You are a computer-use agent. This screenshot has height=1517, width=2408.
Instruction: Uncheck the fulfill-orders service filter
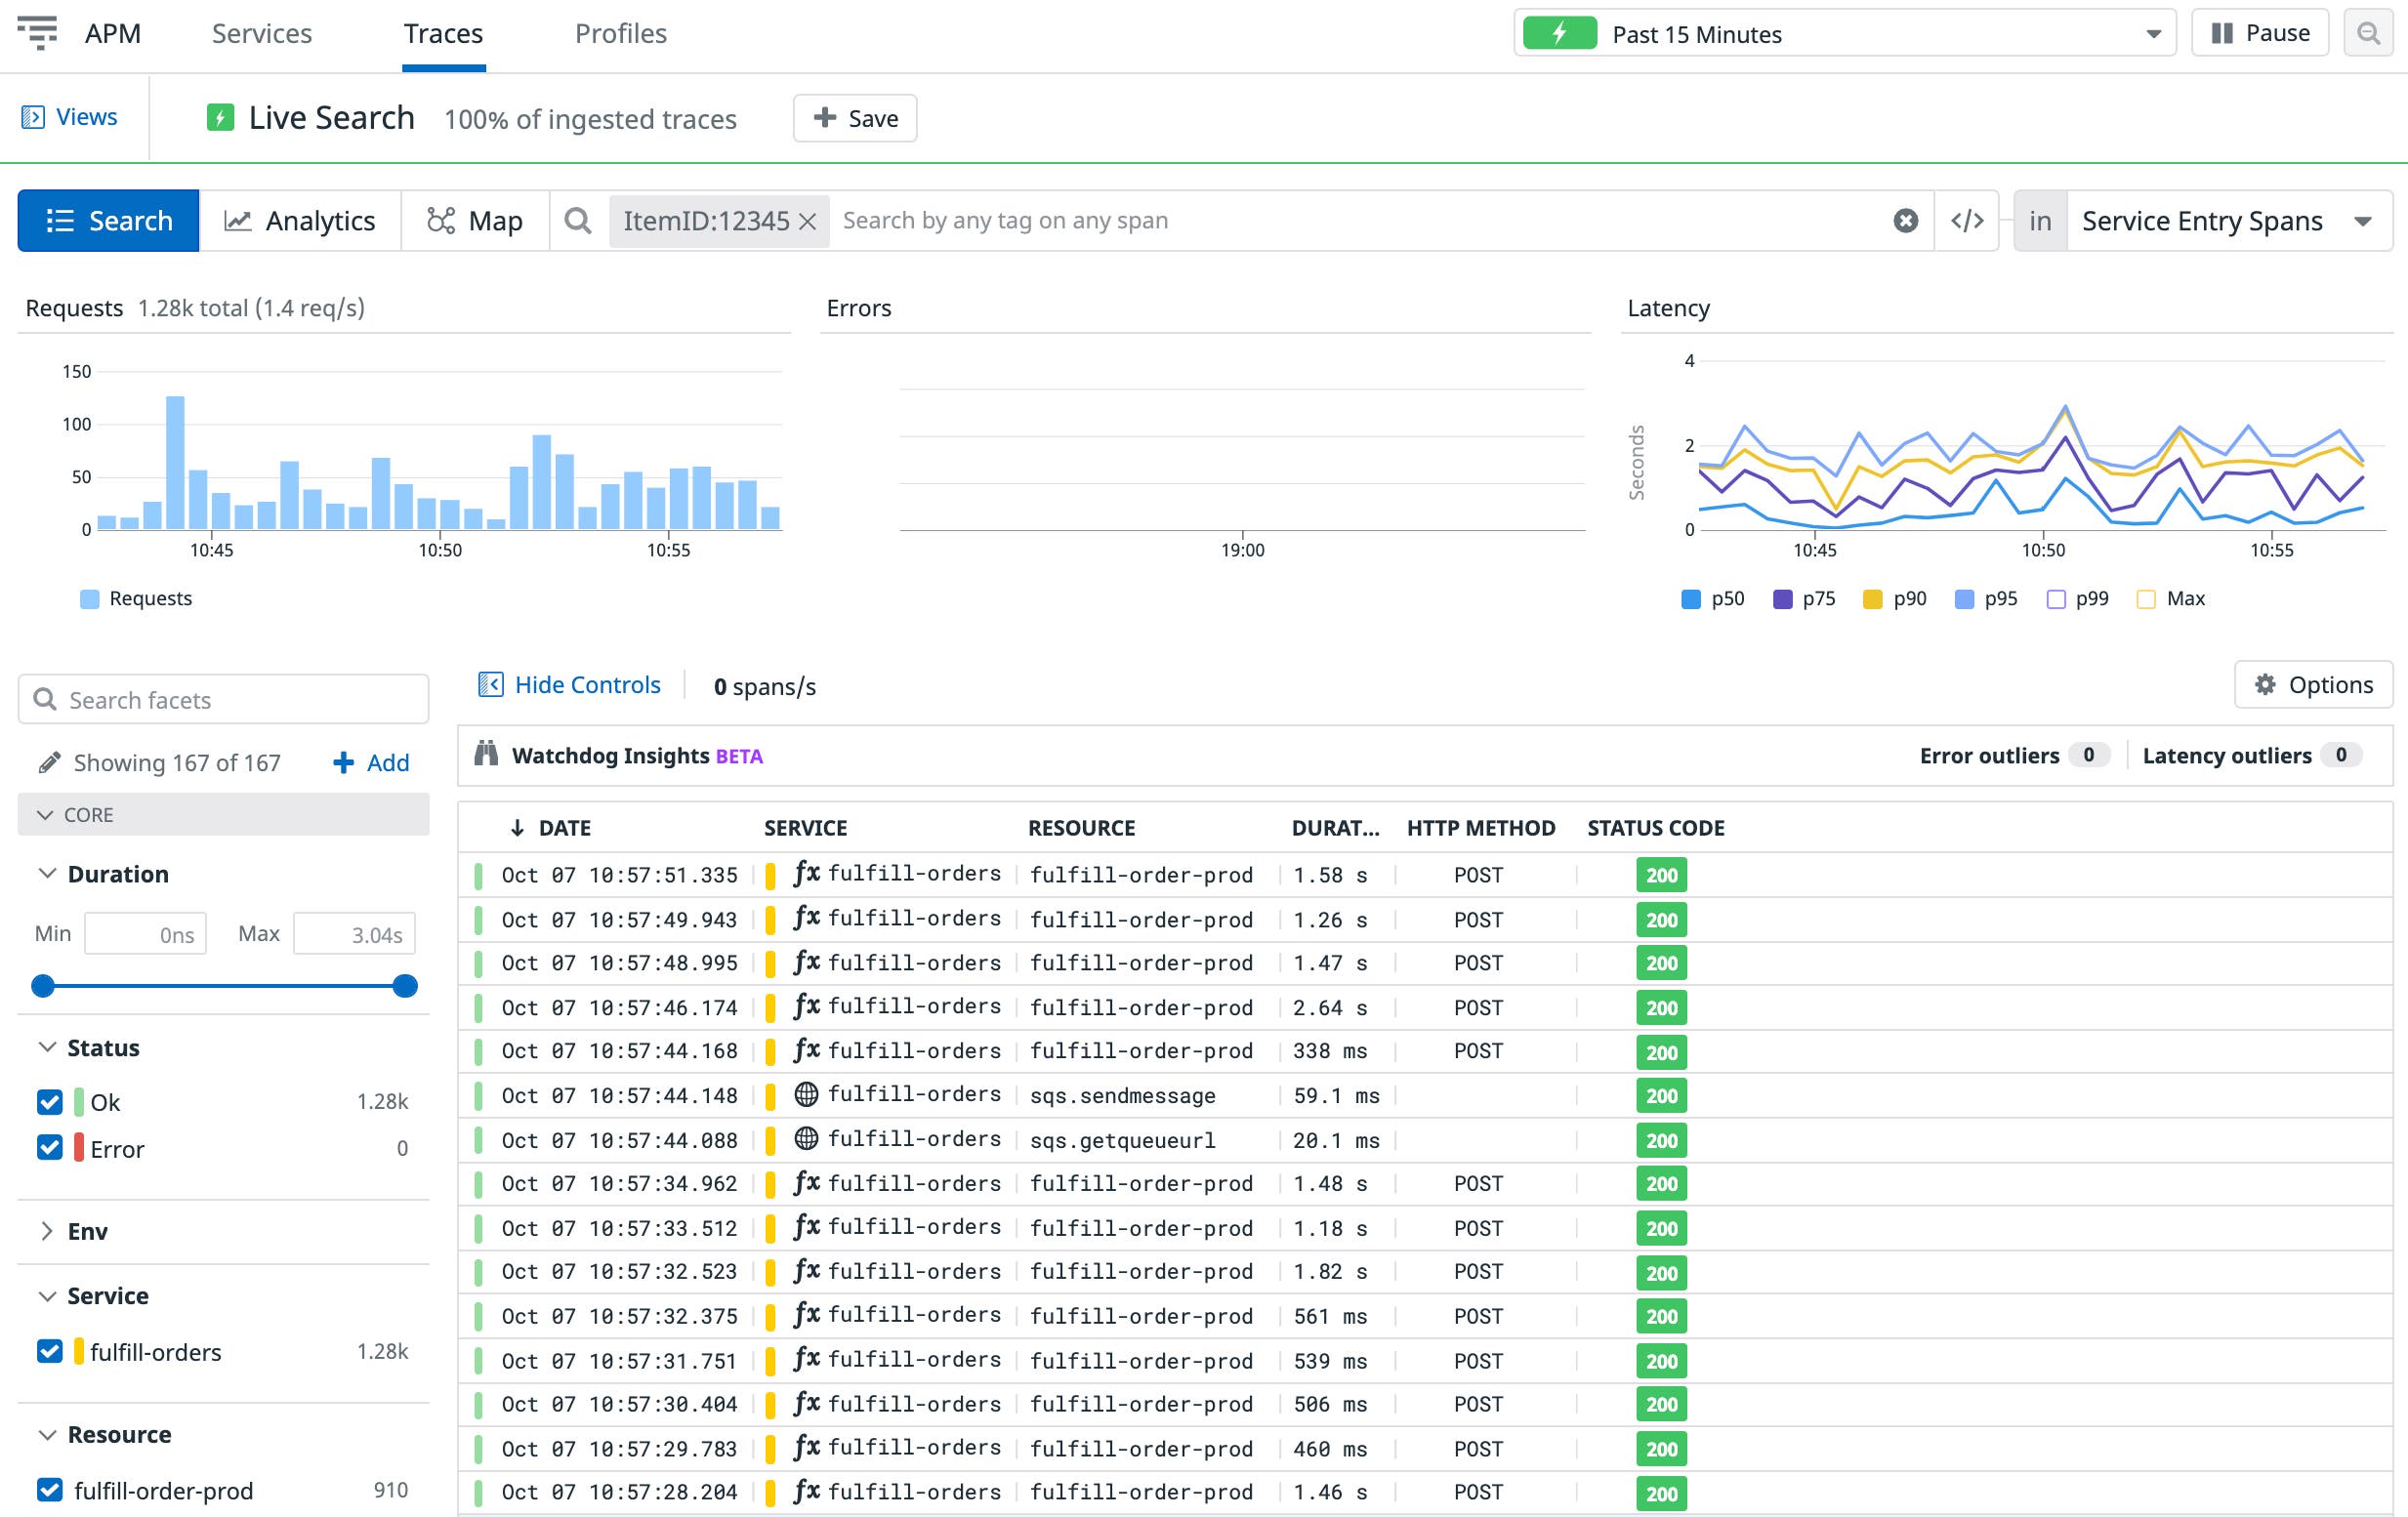pos(50,1351)
